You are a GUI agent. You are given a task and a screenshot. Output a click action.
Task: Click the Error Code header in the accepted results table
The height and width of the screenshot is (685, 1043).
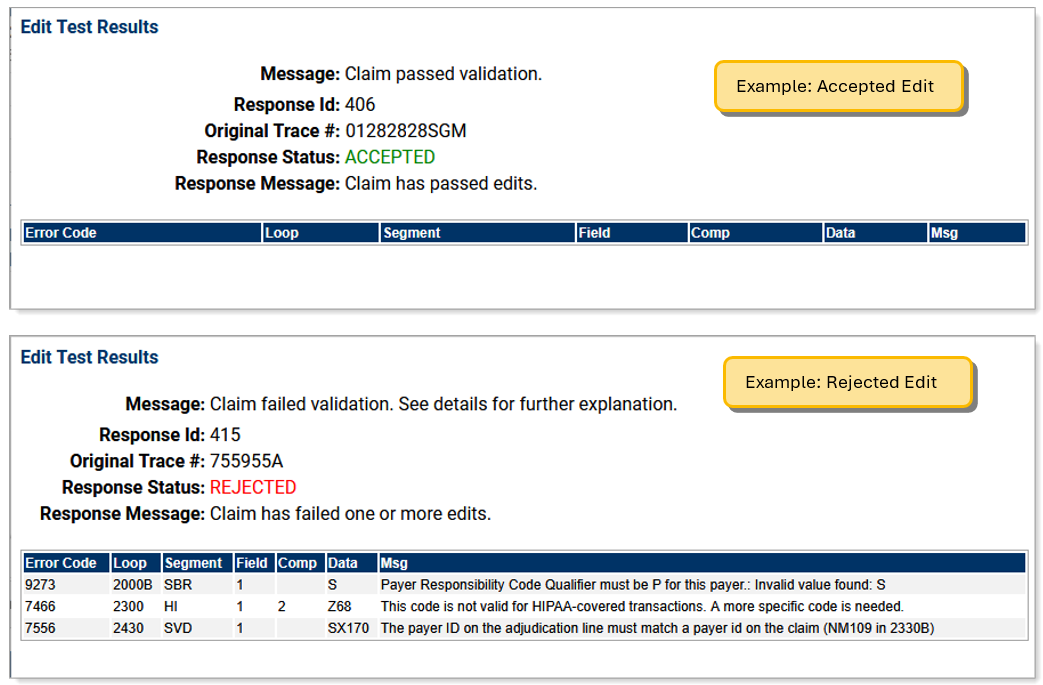61,233
